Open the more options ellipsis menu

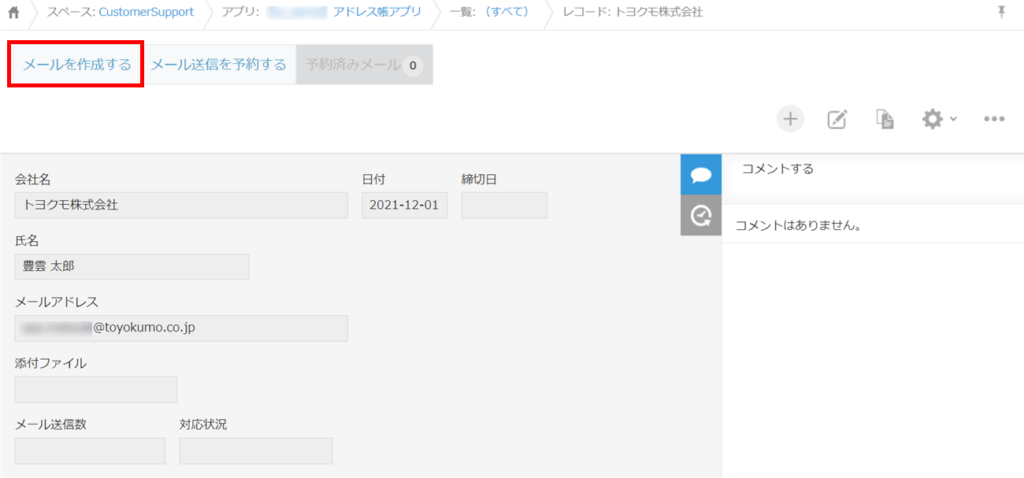(x=993, y=120)
